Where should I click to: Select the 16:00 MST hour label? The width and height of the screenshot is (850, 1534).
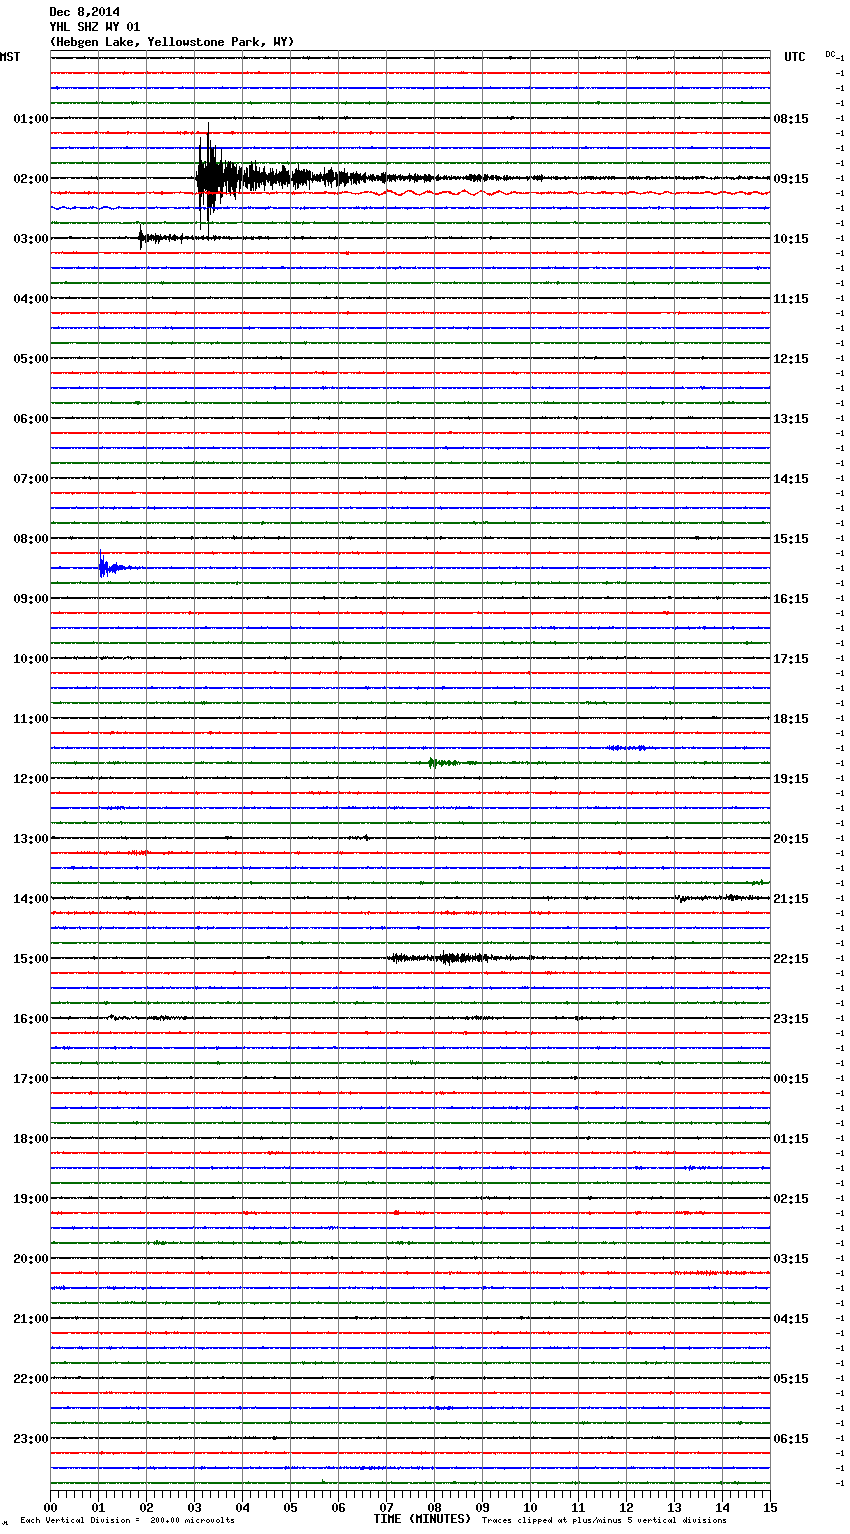[x=30, y=1019]
